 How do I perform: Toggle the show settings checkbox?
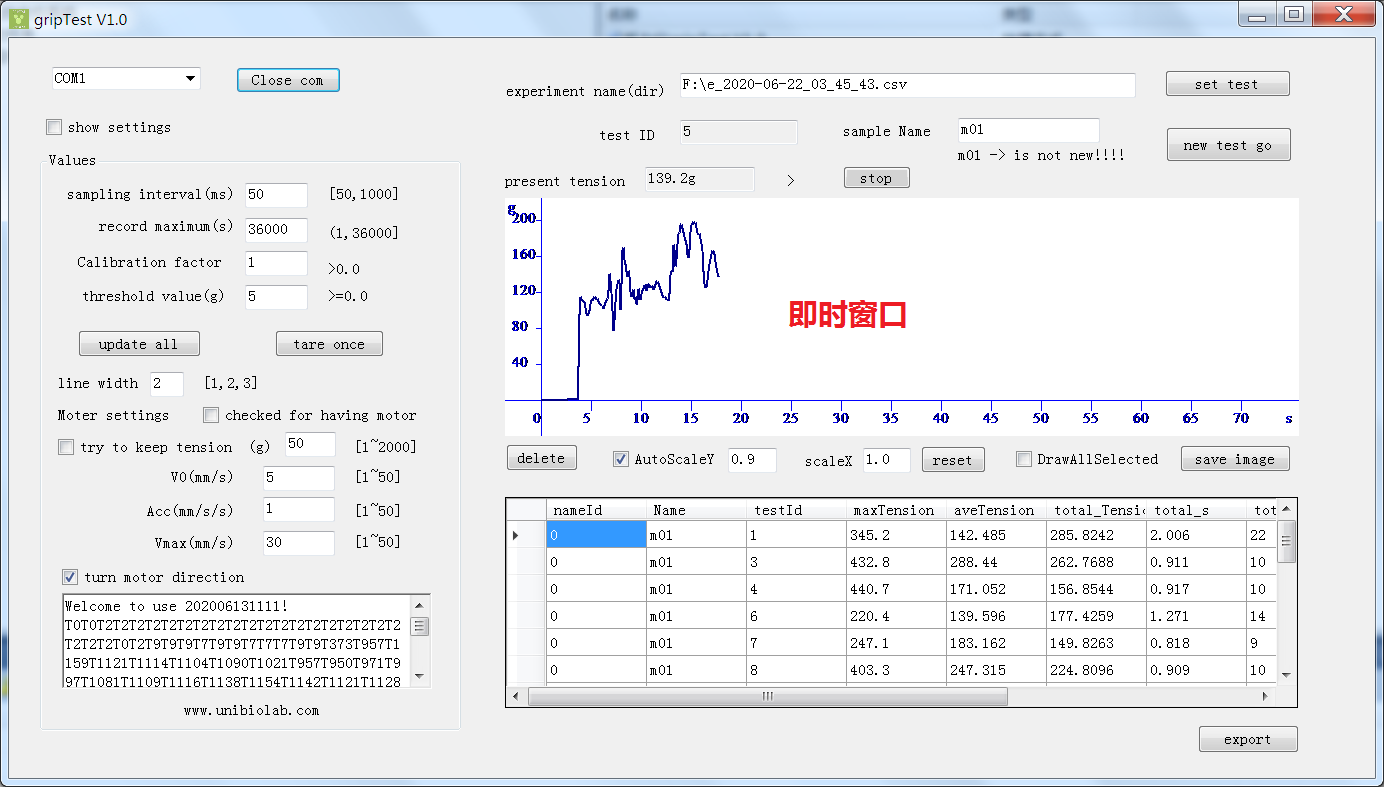click(x=54, y=127)
